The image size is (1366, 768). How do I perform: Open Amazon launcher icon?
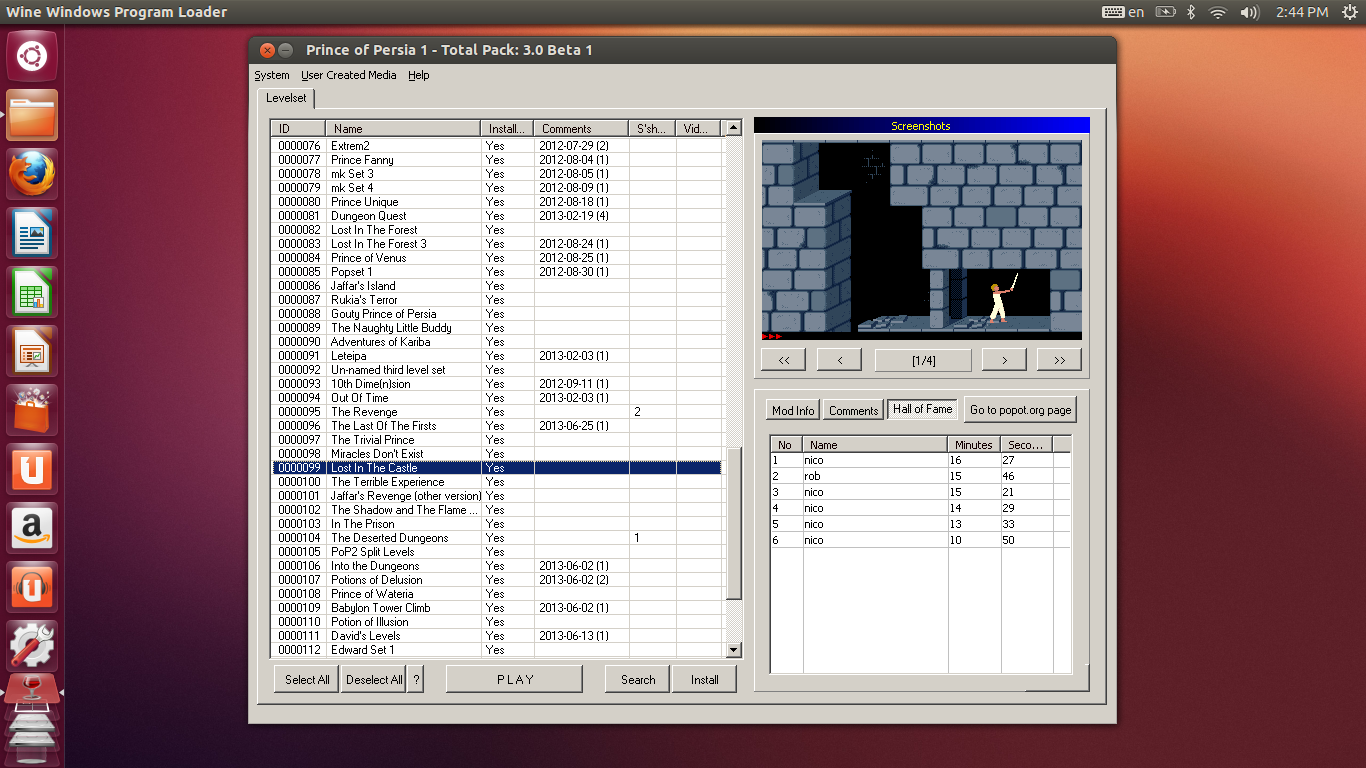(32, 527)
